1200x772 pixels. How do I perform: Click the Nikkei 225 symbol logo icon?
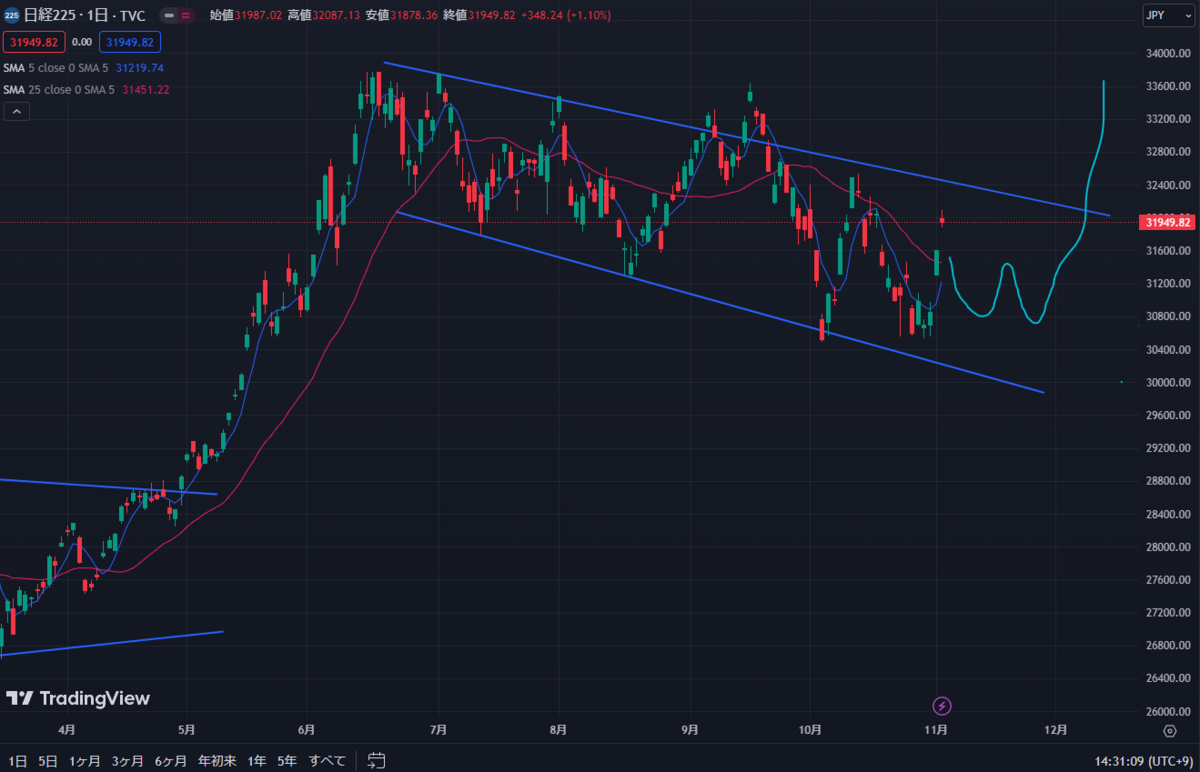pyautogui.click(x=11, y=16)
